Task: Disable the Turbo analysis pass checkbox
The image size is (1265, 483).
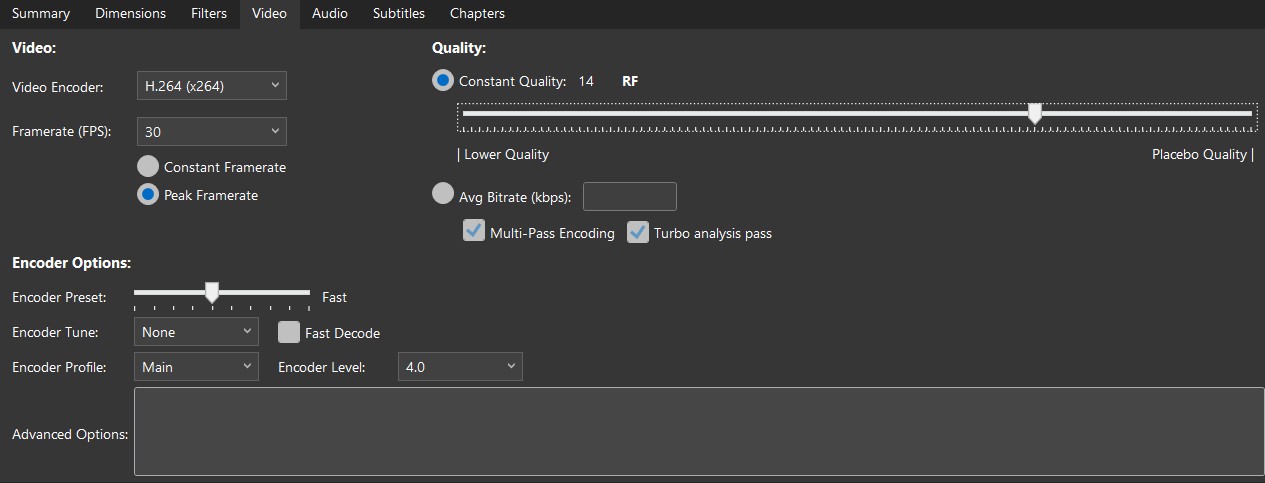Action: (x=638, y=232)
